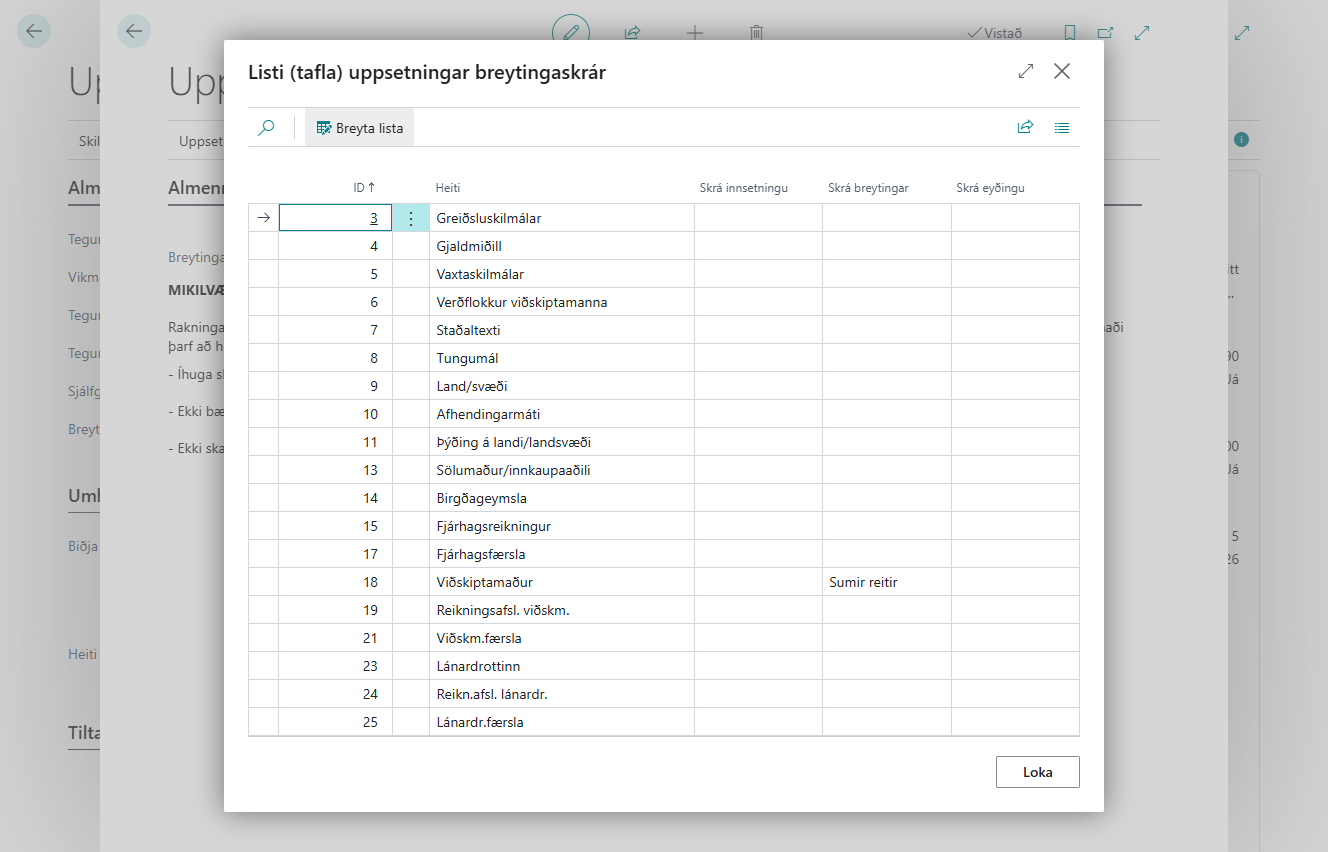1328x852 pixels.
Task: Click the outermost expand arrows icon at far right
Action: [1242, 32]
